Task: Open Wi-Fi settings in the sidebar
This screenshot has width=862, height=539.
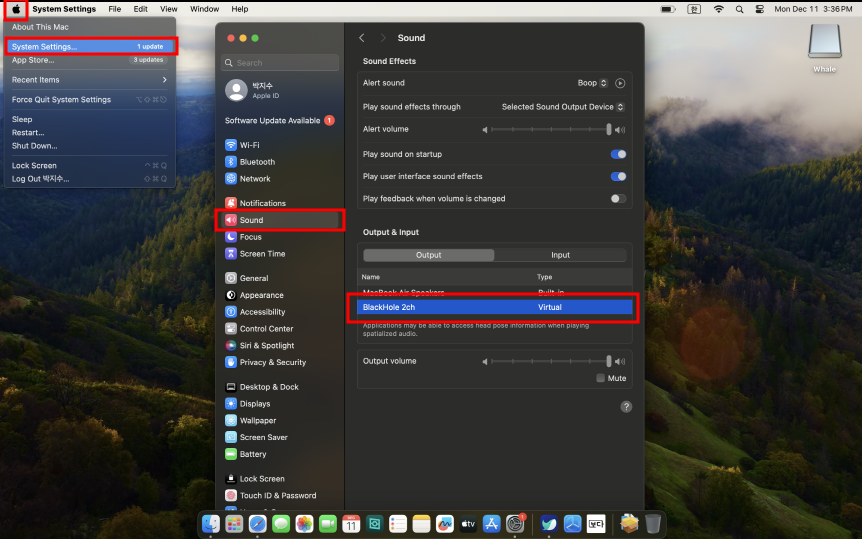Action: (x=242, y=145)
